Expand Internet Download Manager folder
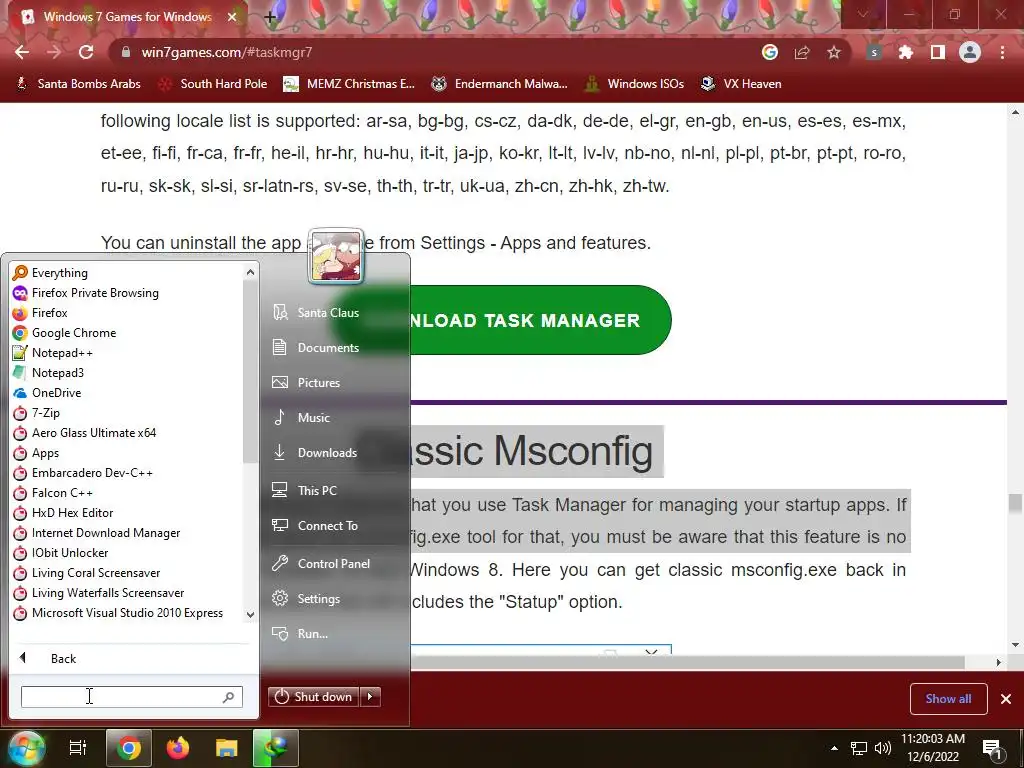The image size is (1024, 768). (97, 533)
